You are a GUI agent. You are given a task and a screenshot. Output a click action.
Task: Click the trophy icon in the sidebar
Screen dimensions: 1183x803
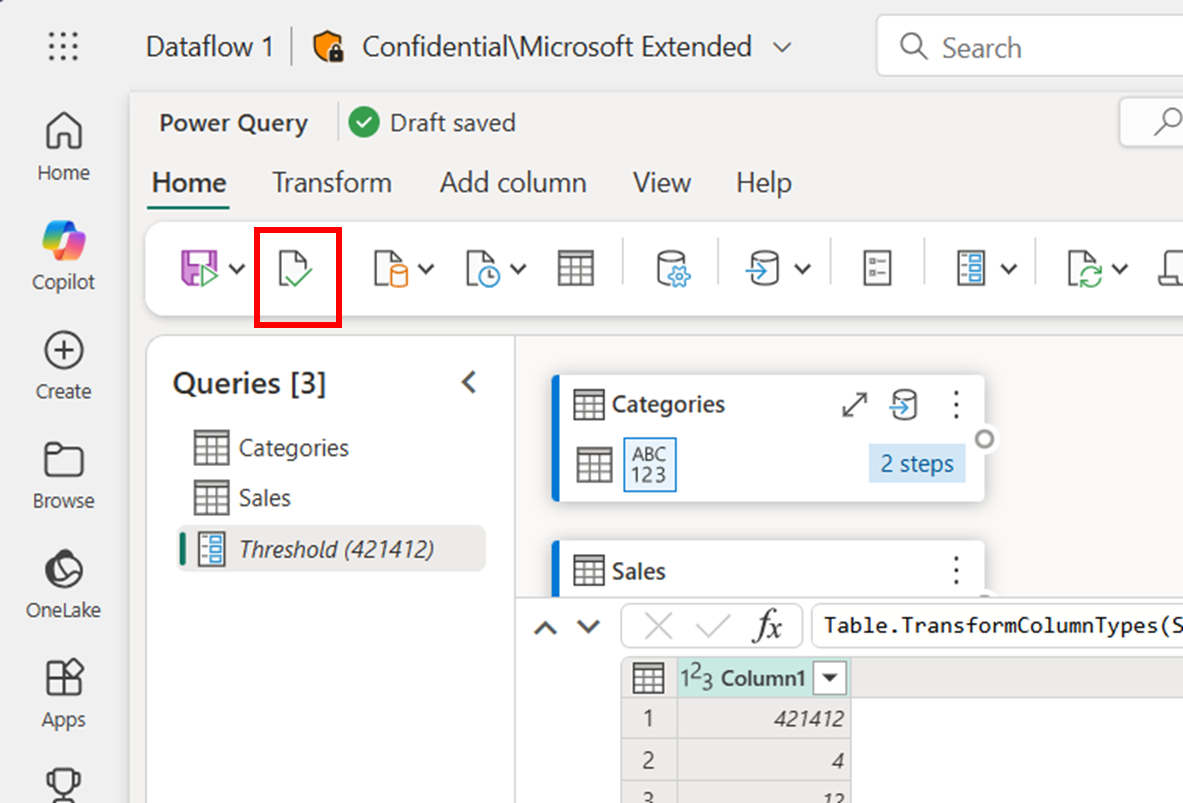tap(63, 785)
